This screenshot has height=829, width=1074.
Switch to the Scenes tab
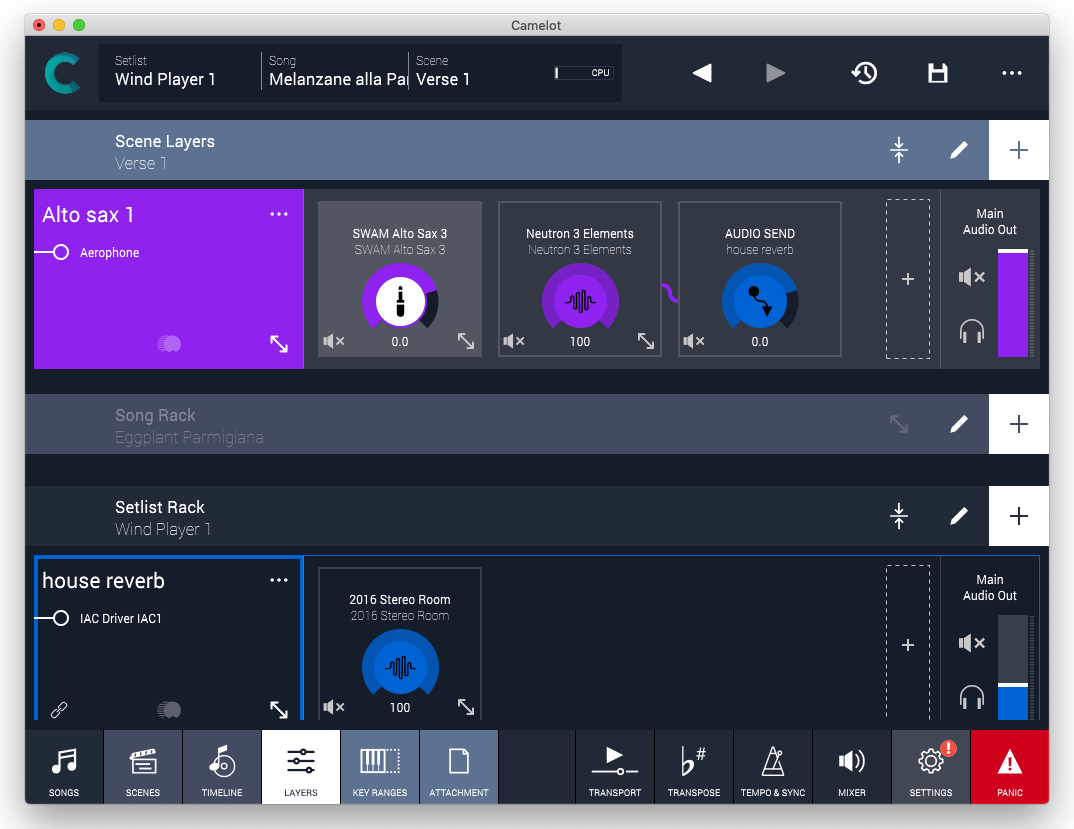tap(143, 767)
